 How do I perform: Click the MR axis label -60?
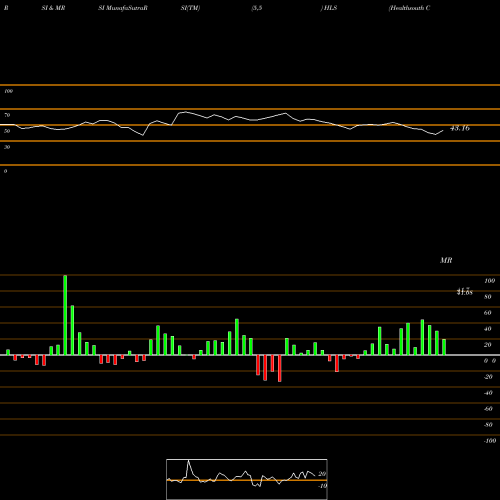[488, 409]
